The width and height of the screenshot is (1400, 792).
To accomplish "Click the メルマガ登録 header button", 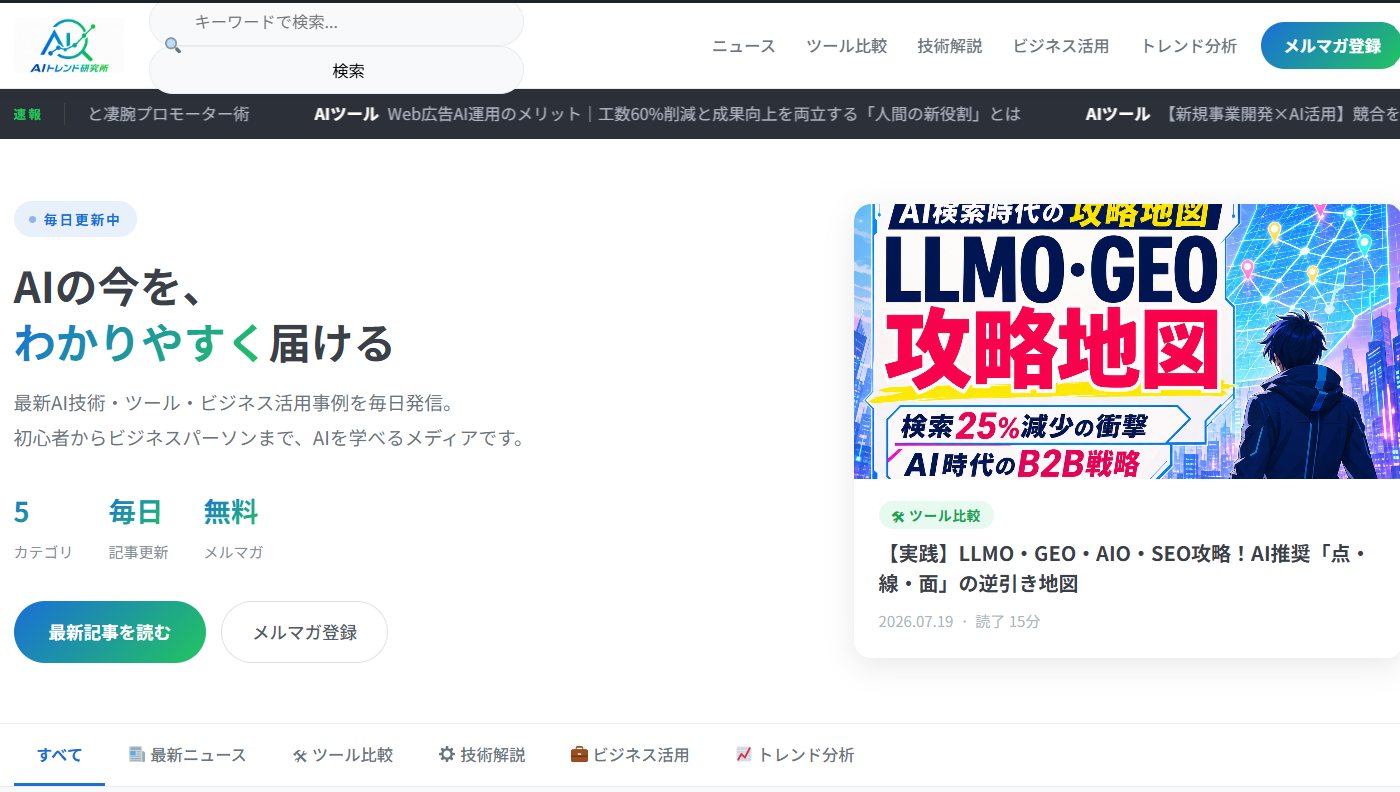I will coord(1331,46).
